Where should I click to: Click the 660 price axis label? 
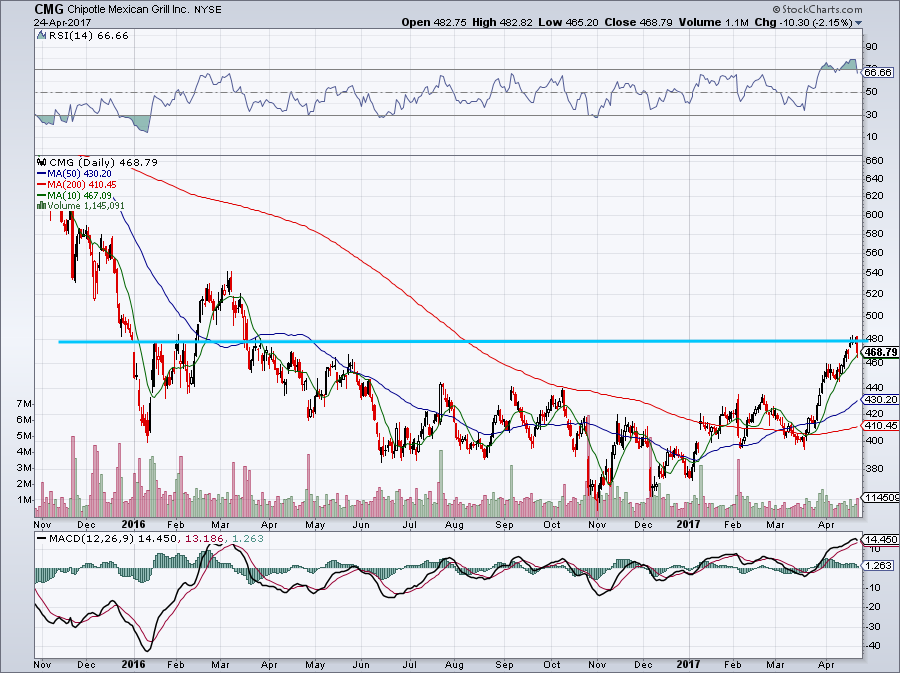tap(875, 161)
